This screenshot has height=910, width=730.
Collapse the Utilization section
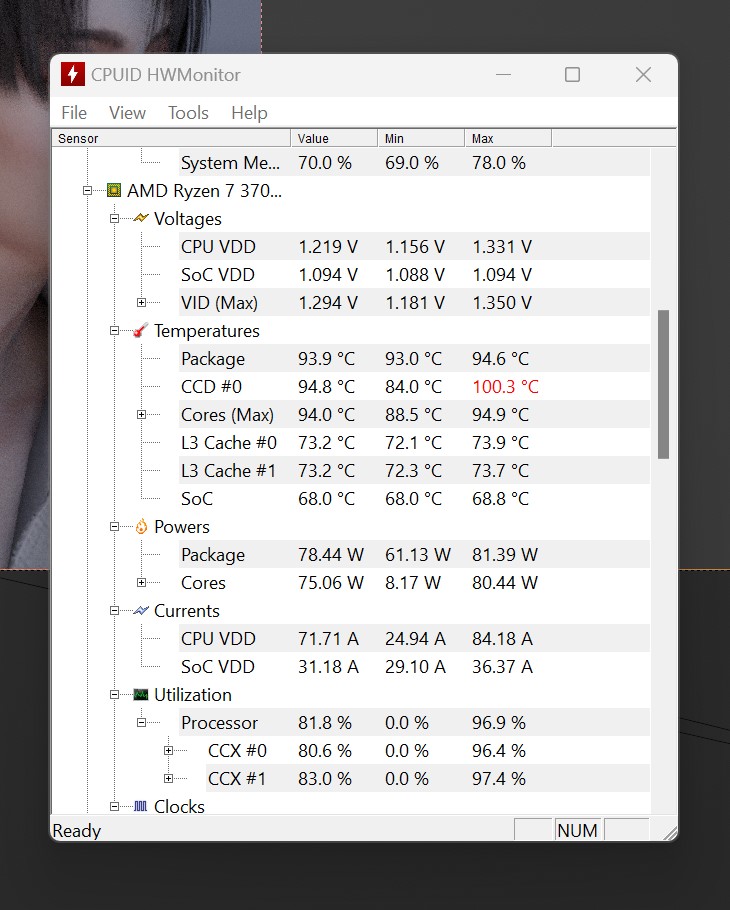point(114,695)
